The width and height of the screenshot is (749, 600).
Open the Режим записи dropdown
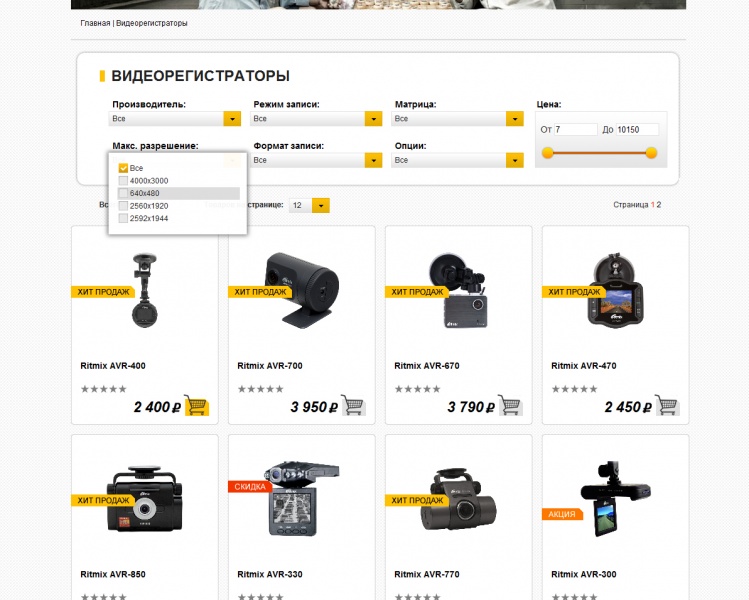click(316, 118)
